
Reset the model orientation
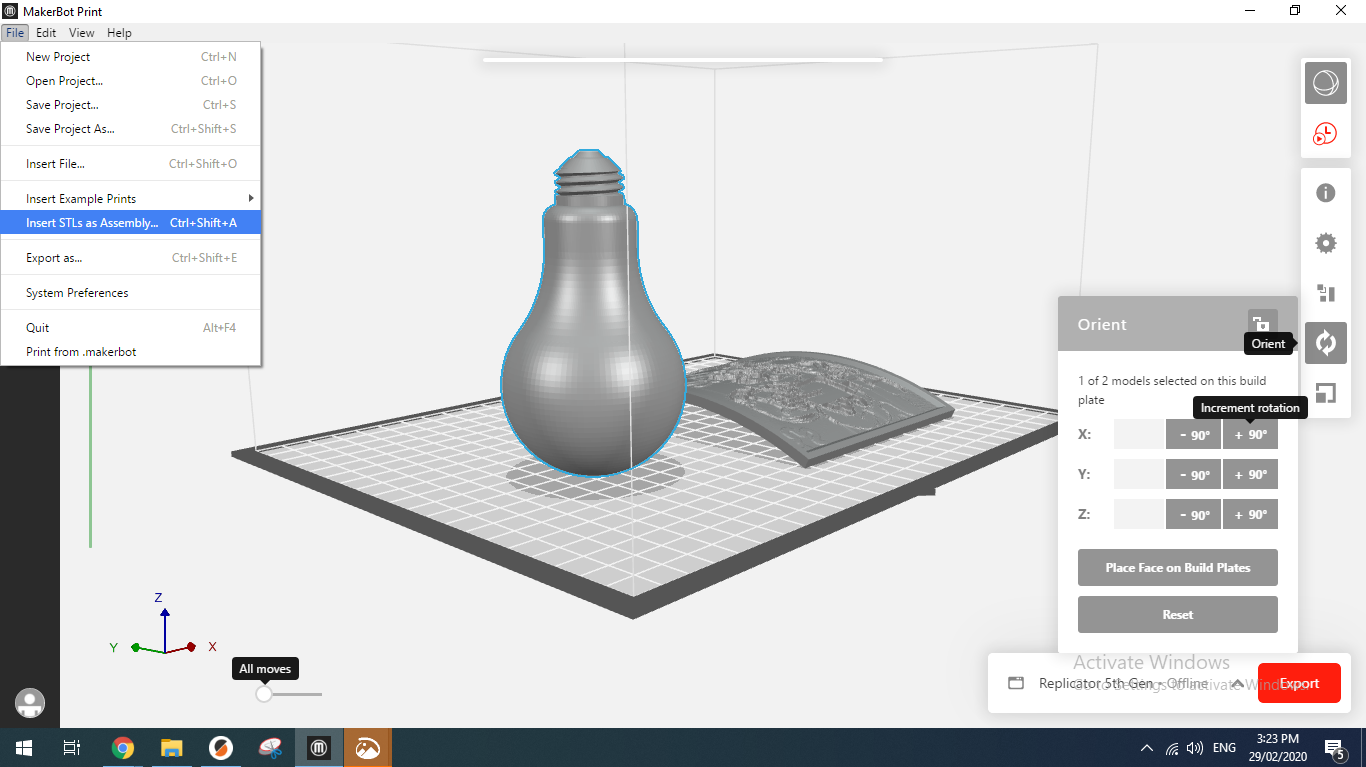point(1178,615)
